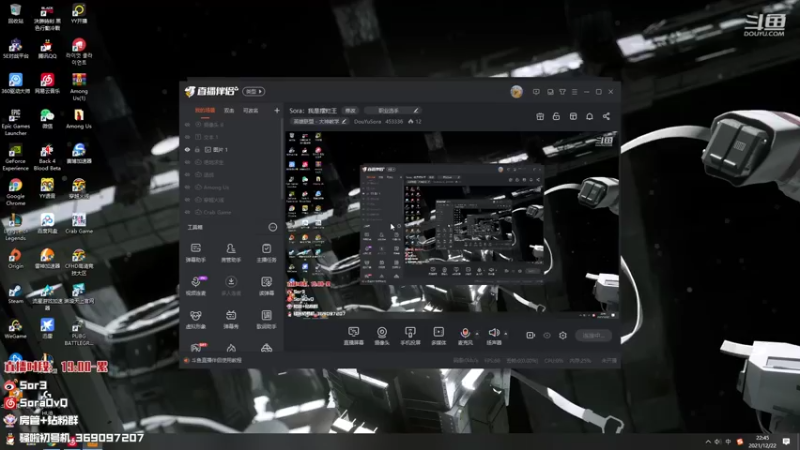Image resolution: width=800 pixels, height=450 pixels.
Task: Click the record video icon beside the gear
Action: (x=530, y=335)
